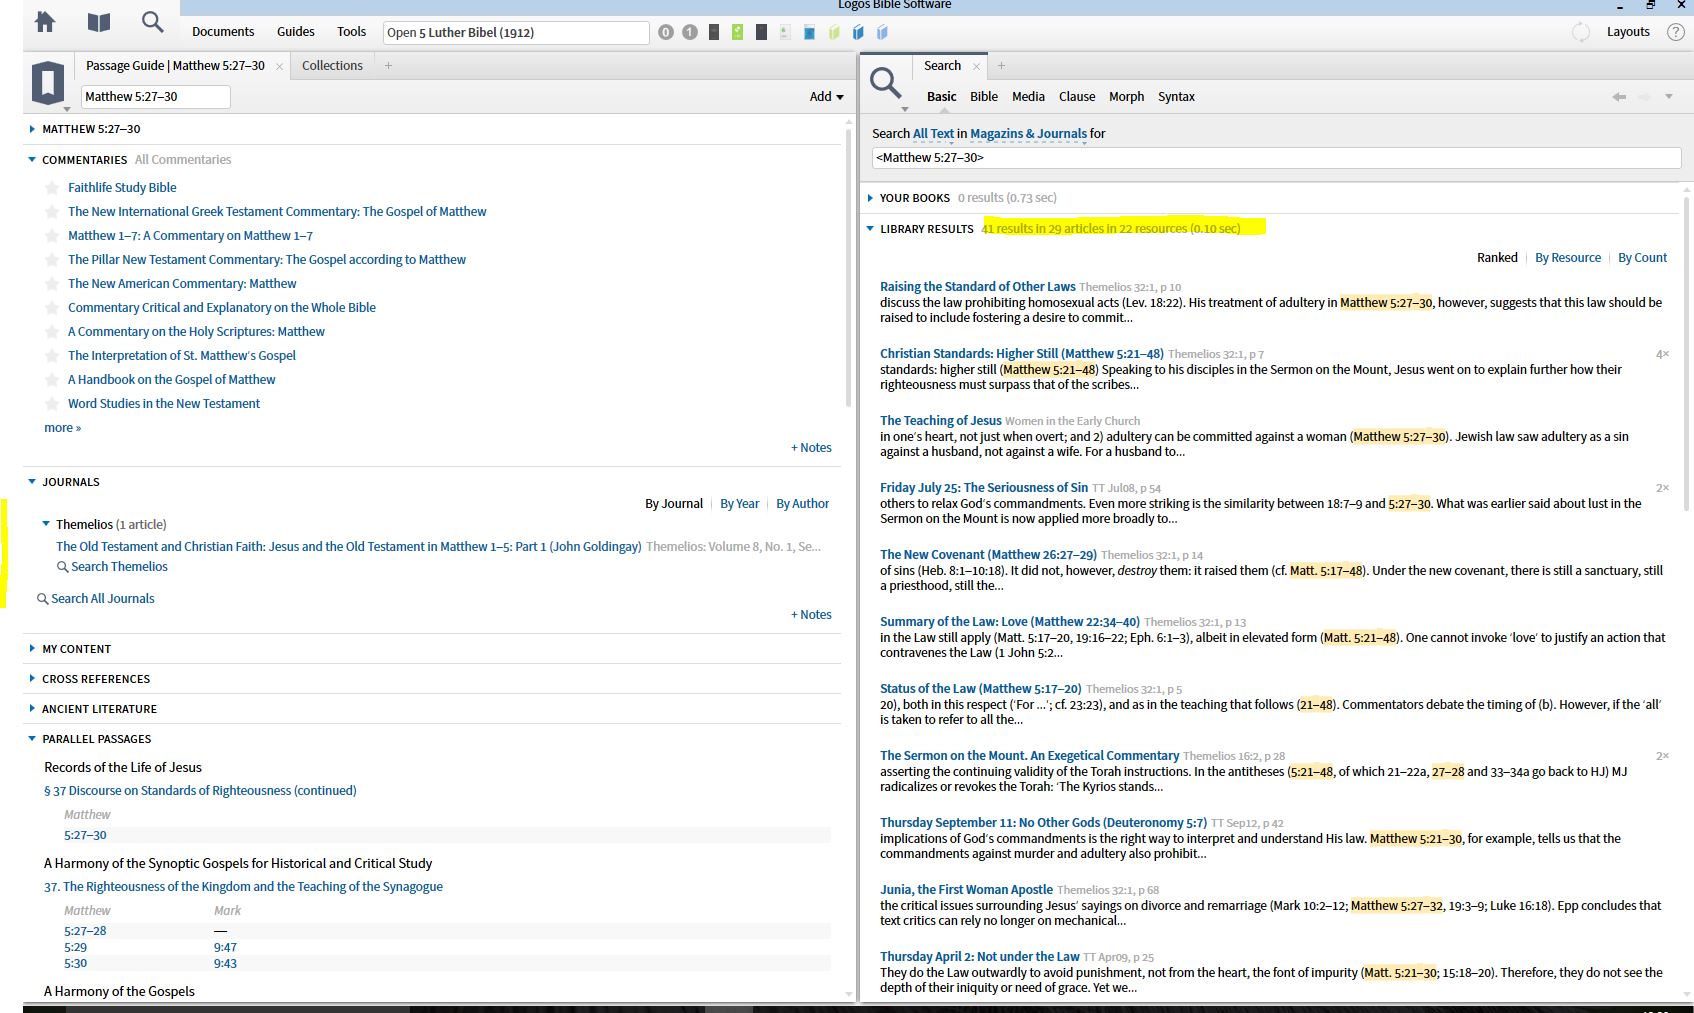This screenshot has height=1013, width=1694.
Task: Open Raising the Standard of Other Laws article
Action: tap(978, 287)
